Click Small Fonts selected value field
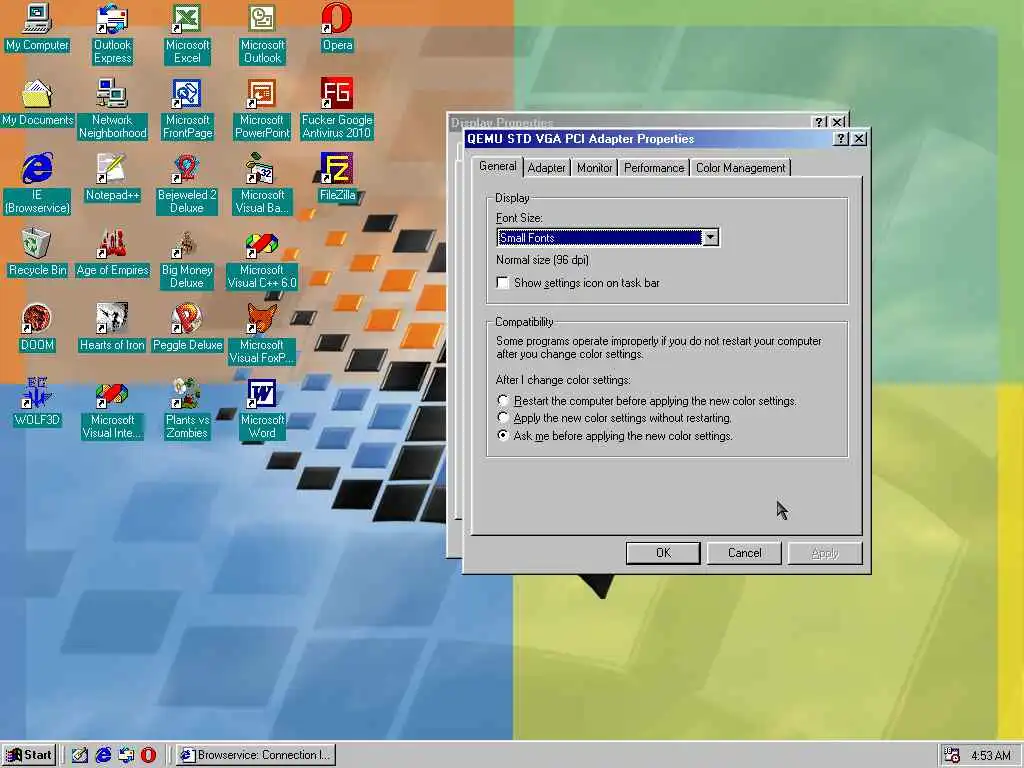 point(600,238)
